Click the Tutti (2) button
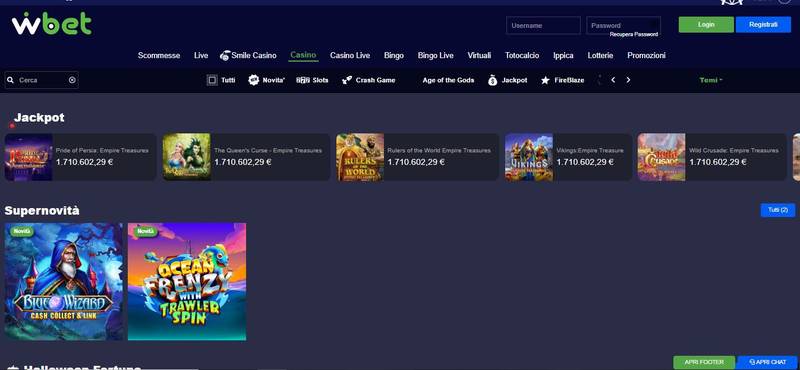The width and height of the screenshot is (800, 370). (x=778, y=210)
